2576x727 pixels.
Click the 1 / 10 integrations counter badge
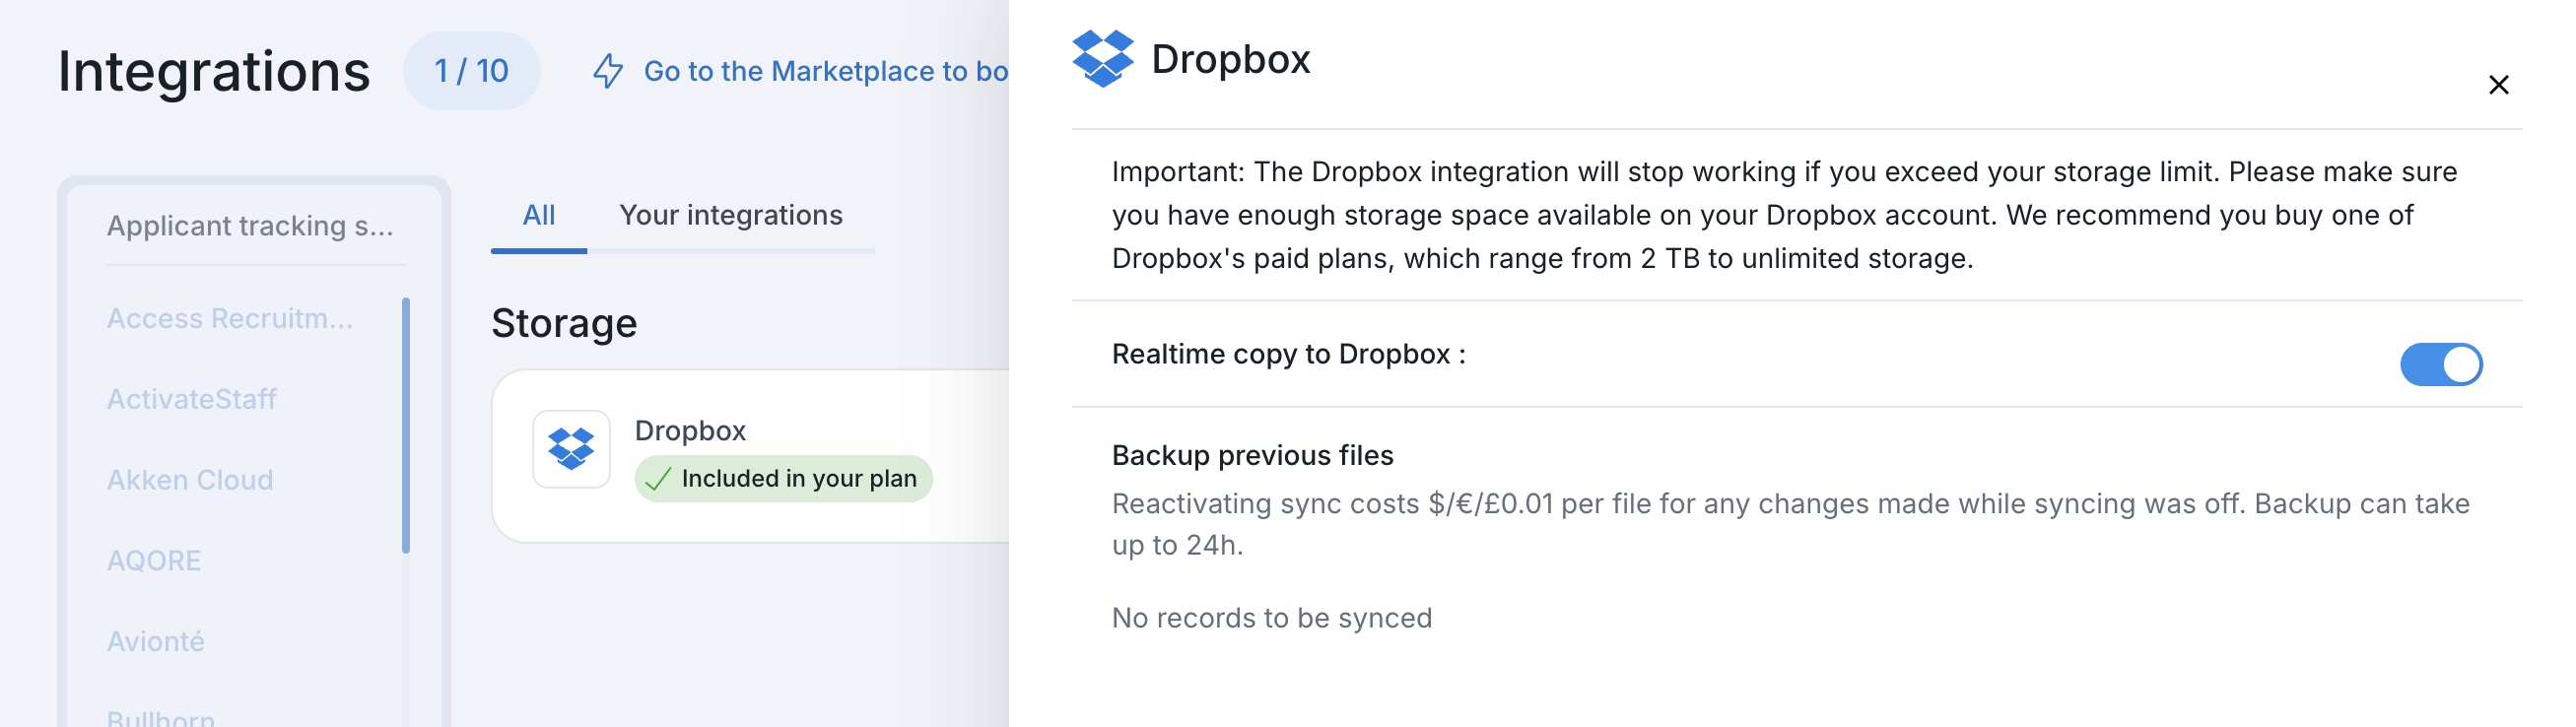(472, 71)
